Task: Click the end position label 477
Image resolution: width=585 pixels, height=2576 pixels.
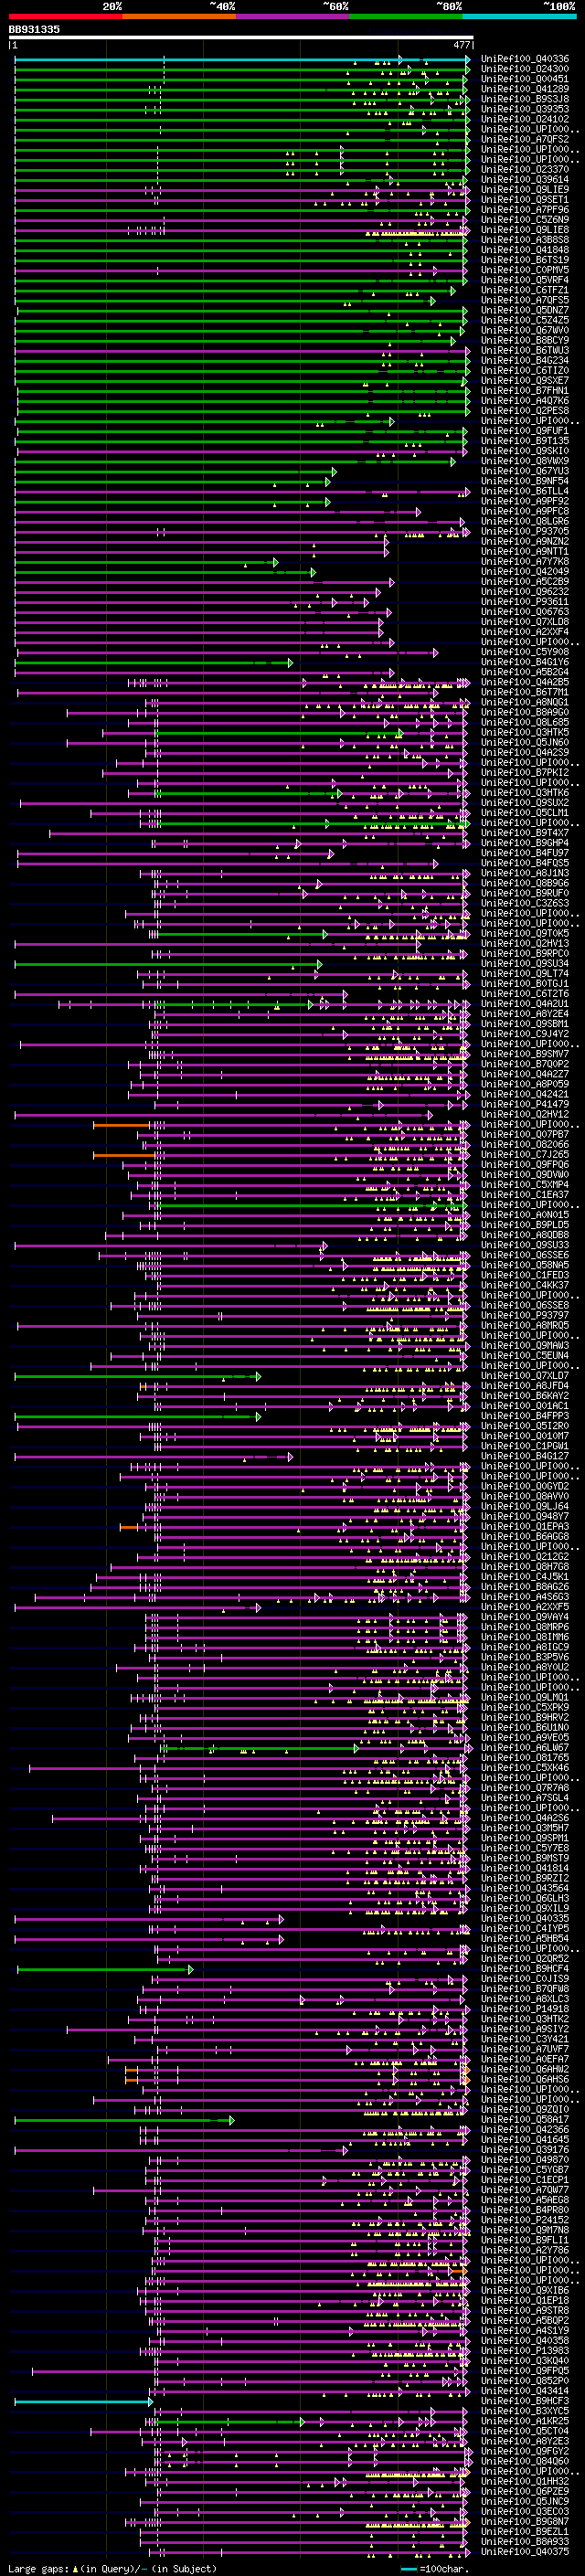Action: [x=461, y=45]
